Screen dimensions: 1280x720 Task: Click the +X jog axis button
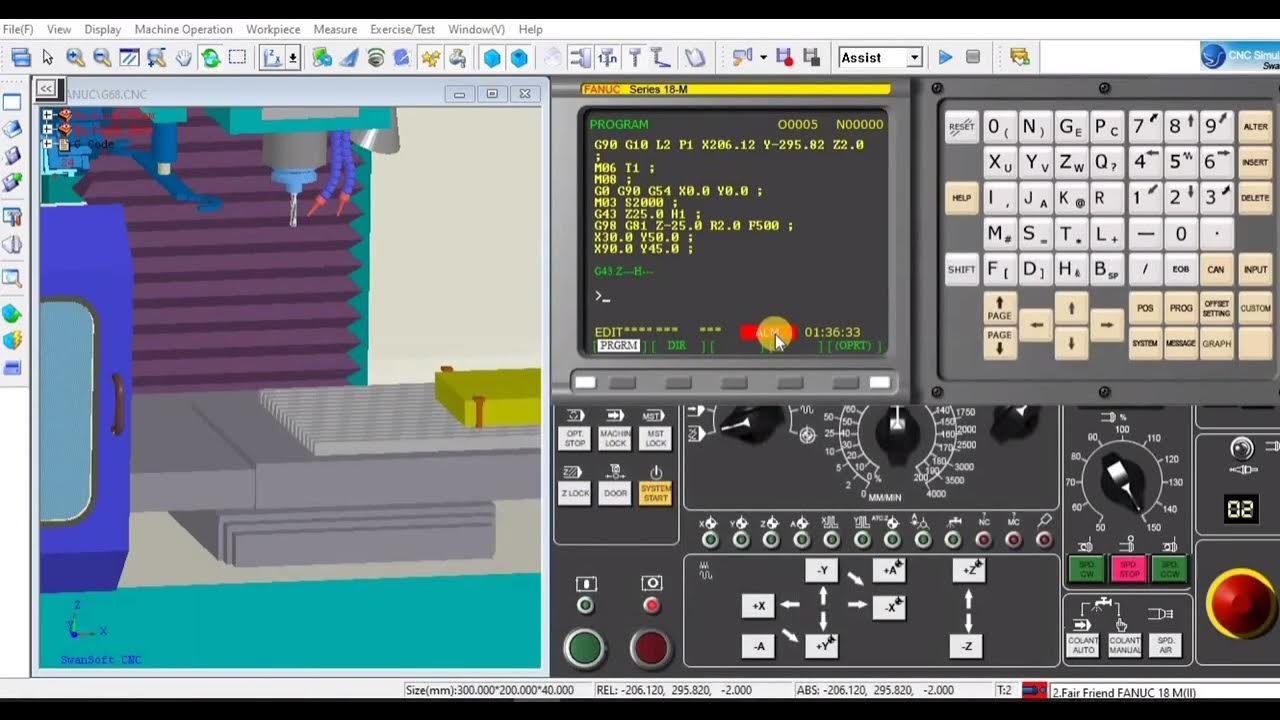coord(758,606)
